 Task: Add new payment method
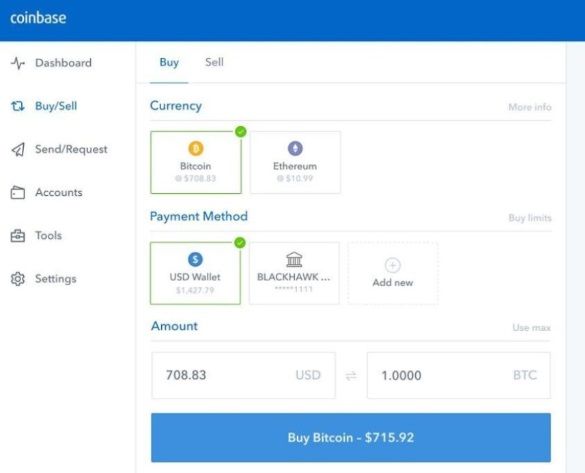click(392, 273)
